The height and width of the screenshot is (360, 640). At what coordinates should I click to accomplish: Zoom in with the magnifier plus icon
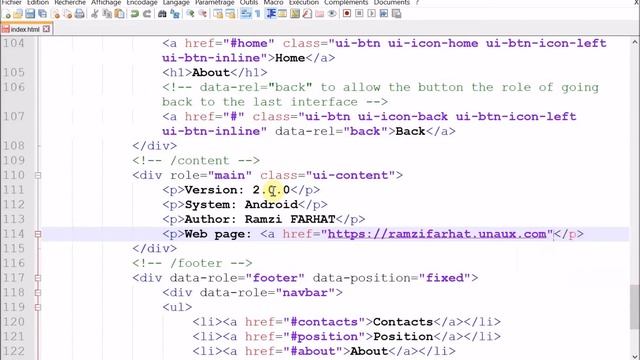click(x=190, y=14)
